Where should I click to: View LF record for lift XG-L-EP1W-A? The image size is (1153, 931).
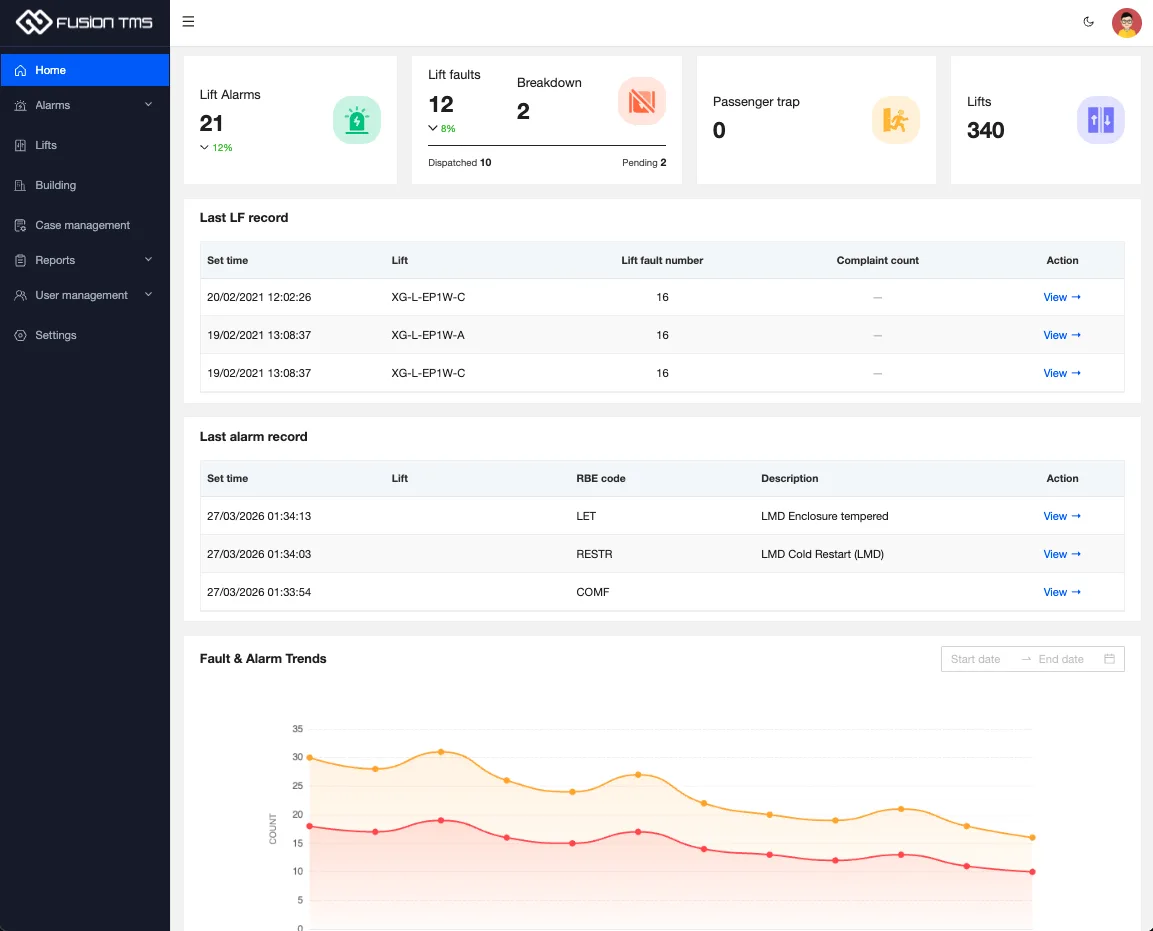click(1062, 335)
